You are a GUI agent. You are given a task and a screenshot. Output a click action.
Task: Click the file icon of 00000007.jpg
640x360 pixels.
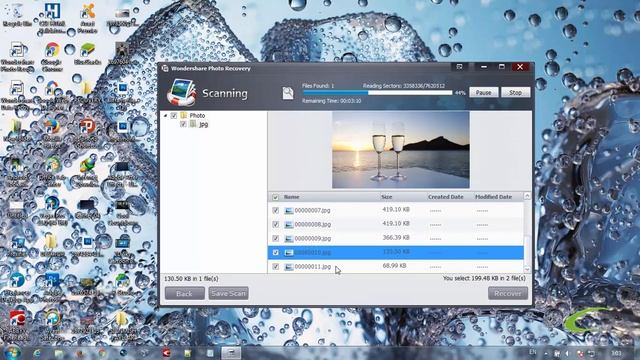tap(289, 211)
